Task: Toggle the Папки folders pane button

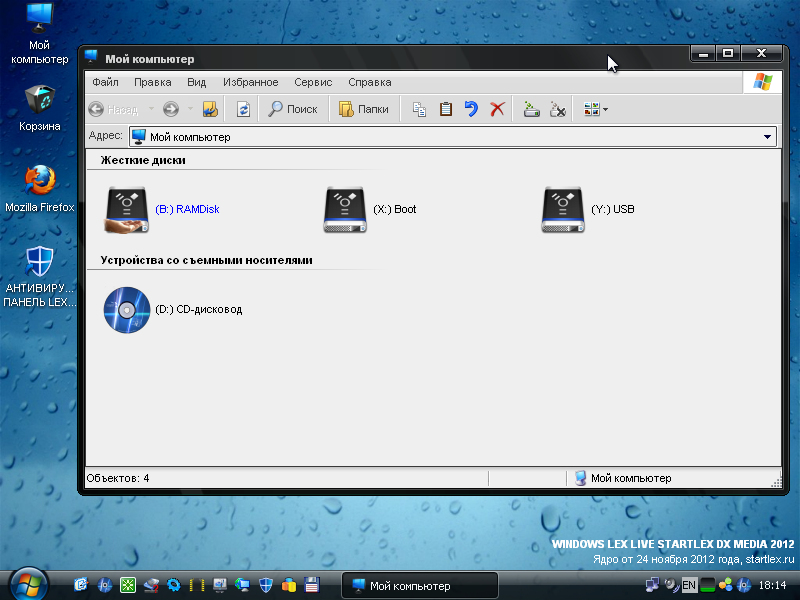Action: pyautogui.click(x=363, y=109)
